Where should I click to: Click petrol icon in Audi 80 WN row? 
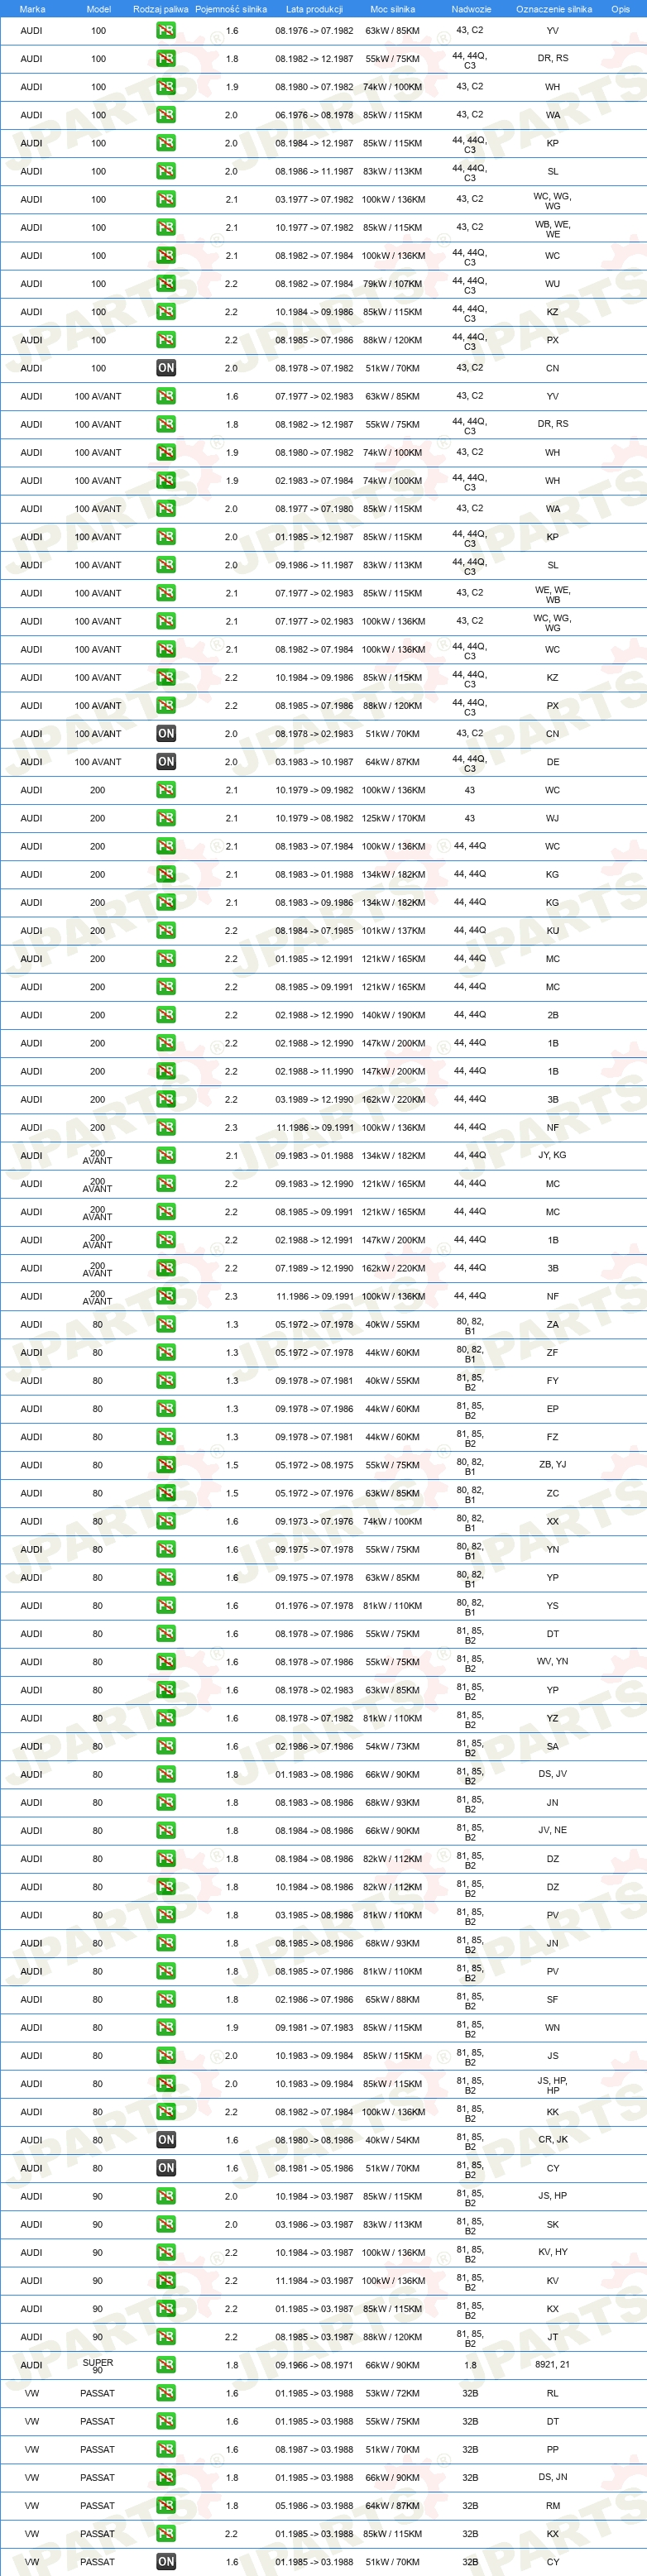(166, 2028)
